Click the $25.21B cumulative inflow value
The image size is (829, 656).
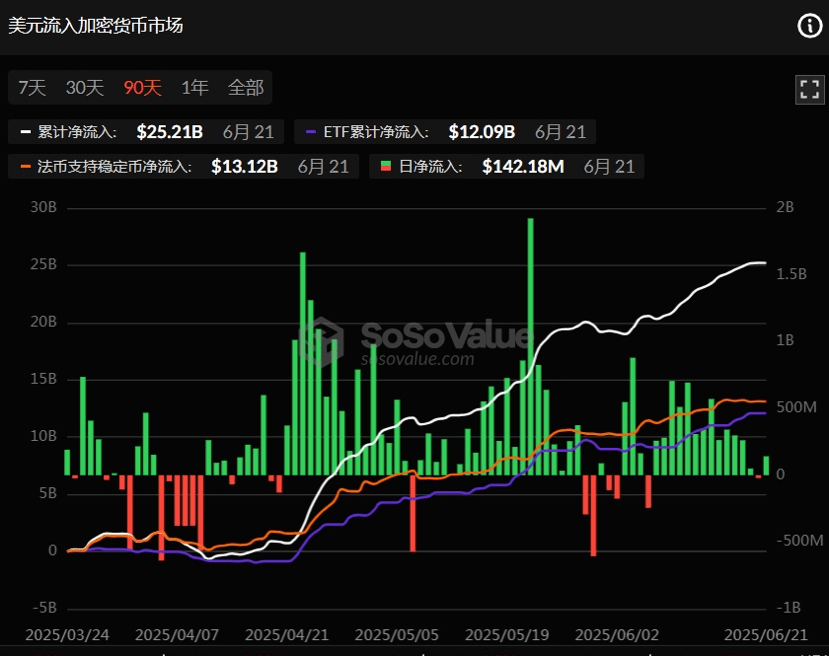(x=170, y=132)
